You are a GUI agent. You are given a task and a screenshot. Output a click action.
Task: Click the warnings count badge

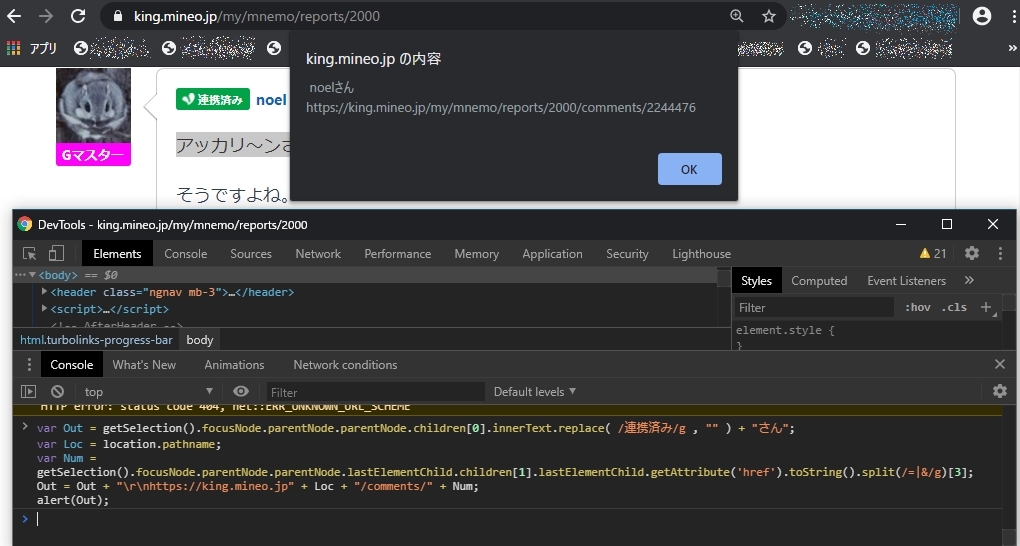coord(933,254)
